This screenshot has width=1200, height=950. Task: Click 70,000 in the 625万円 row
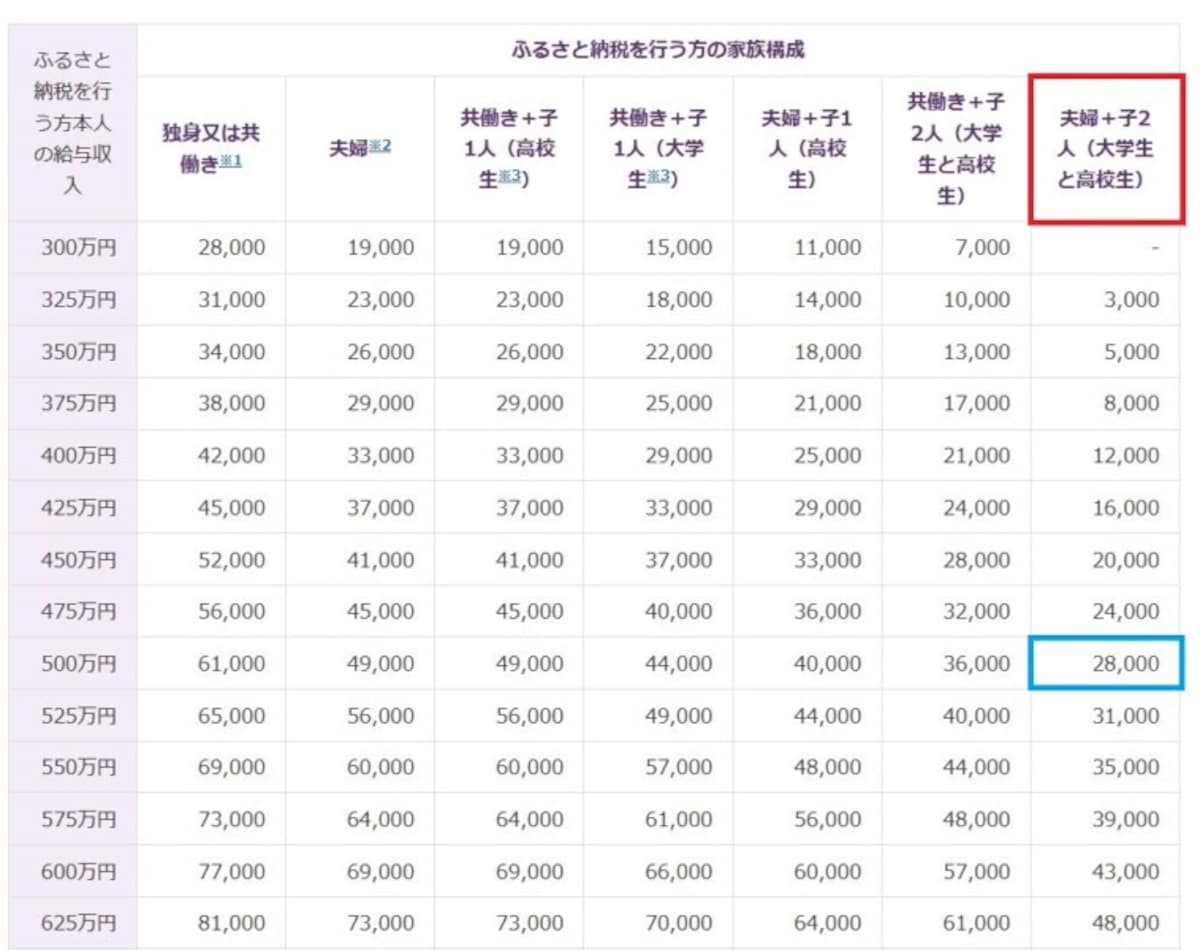tap(678, 924)
